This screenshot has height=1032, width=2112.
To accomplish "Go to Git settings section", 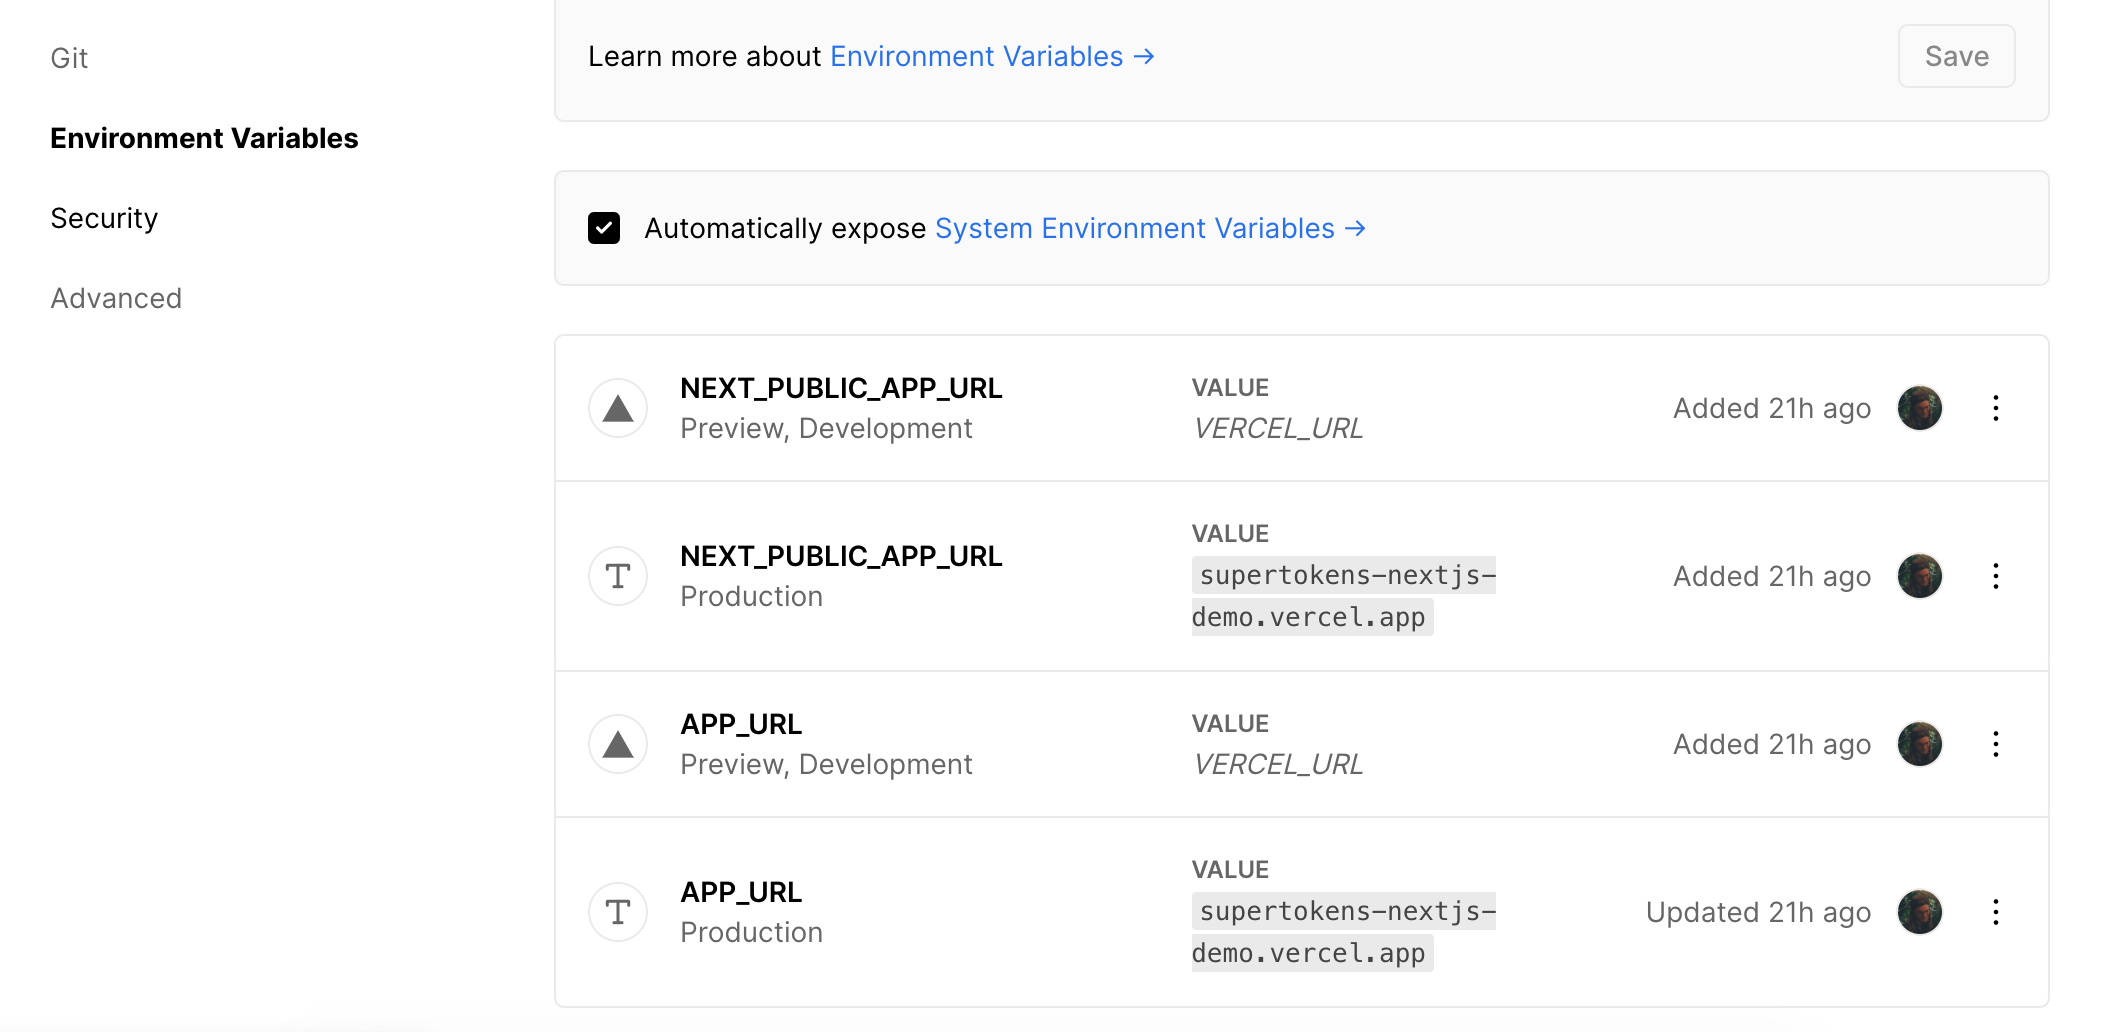I will pos(69,58).
